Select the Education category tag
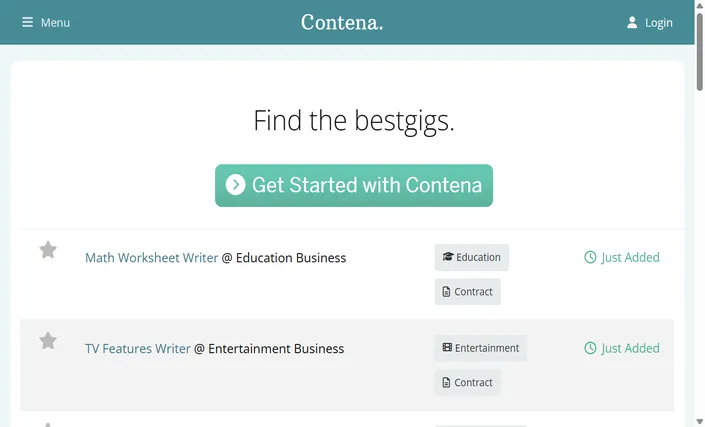This screenshot has width=705, height=427. (x=472, y=257)
